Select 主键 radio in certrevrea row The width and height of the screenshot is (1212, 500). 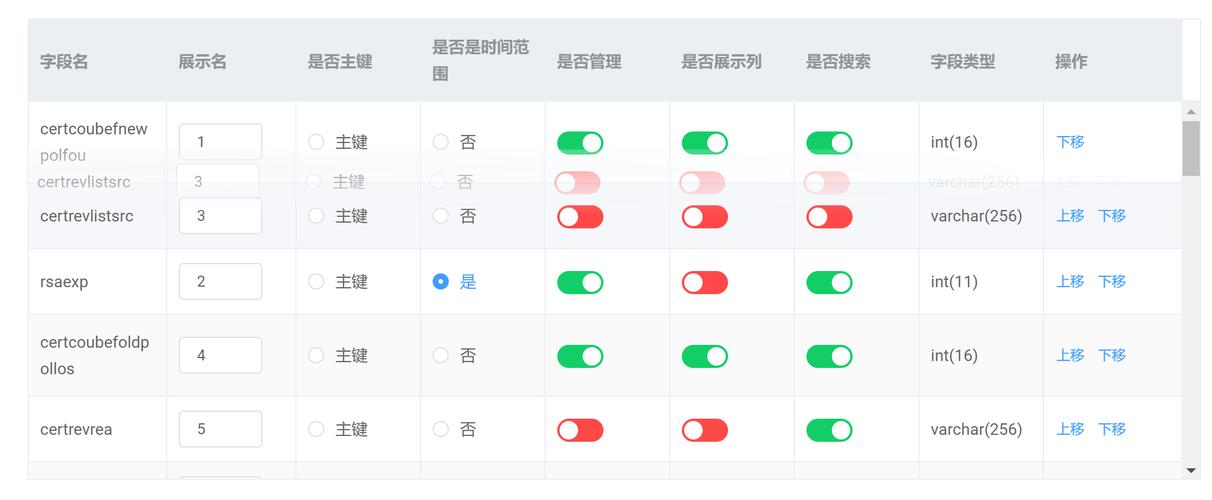pyautogui.click(x=316, y=429)
